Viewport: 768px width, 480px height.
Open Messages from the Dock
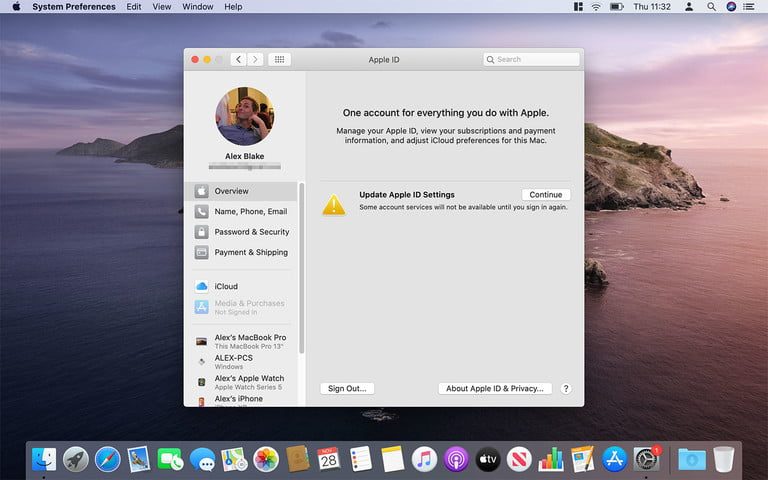click(x=202, y=460)
